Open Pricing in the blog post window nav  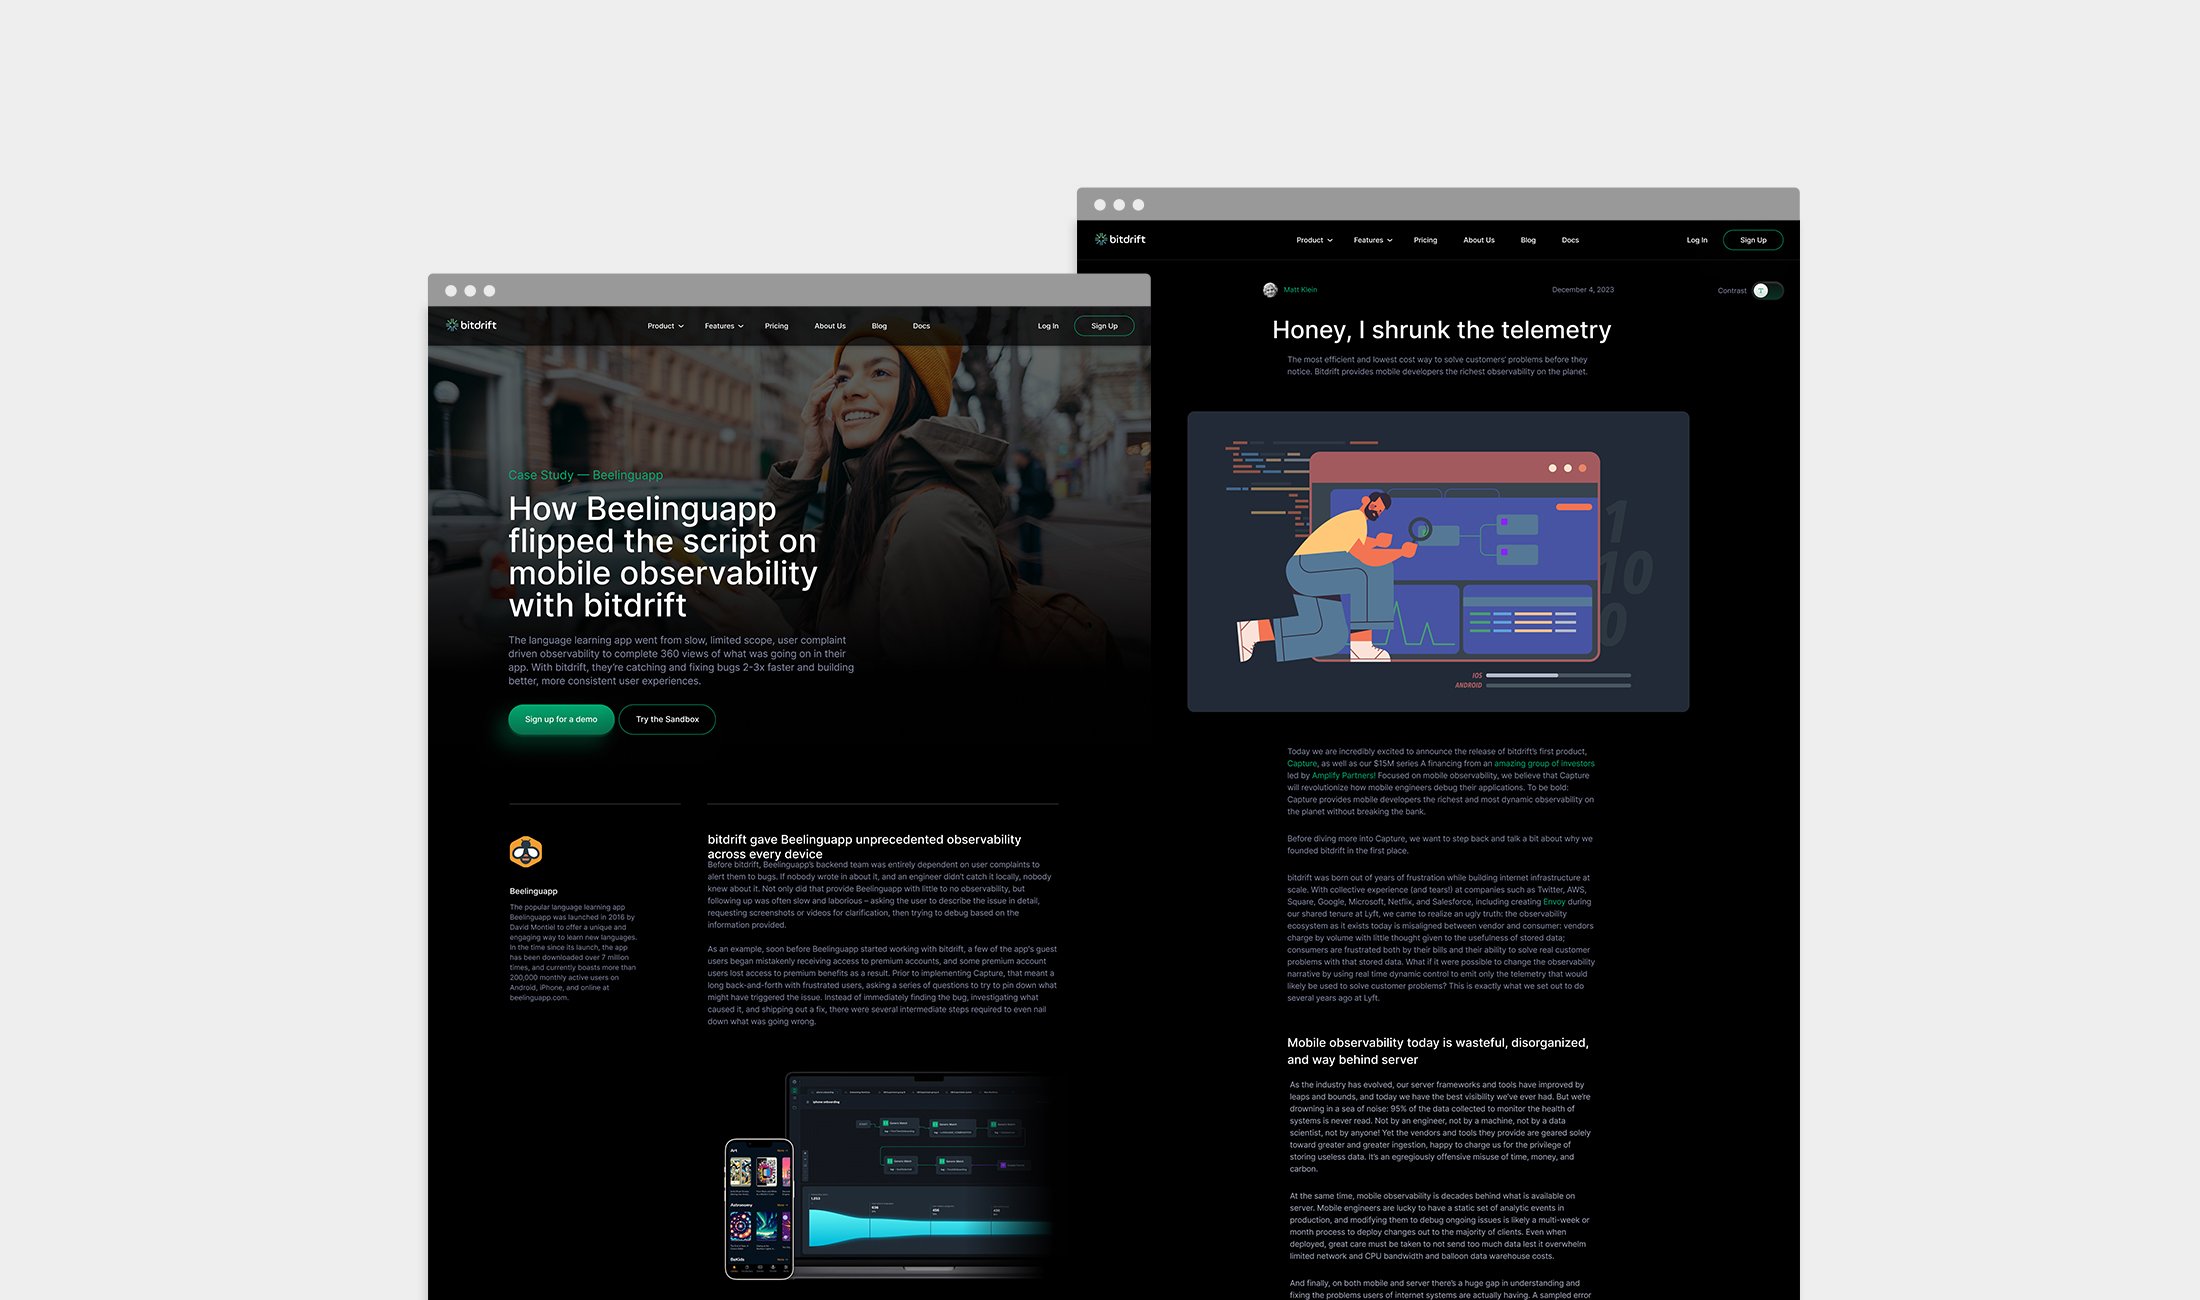[x=1425, y=240]
